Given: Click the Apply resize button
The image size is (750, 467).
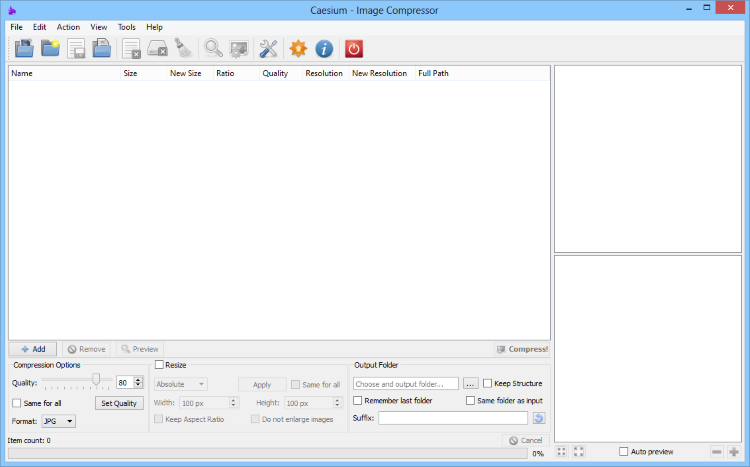Looking at the screenshot, I should click(262, 384).
